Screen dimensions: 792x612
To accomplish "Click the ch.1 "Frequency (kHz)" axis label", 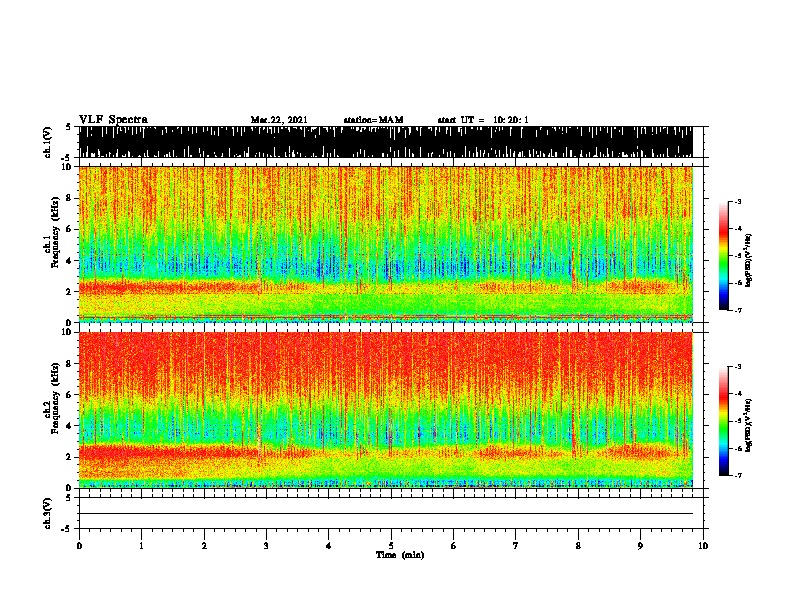I will [54, 233].
